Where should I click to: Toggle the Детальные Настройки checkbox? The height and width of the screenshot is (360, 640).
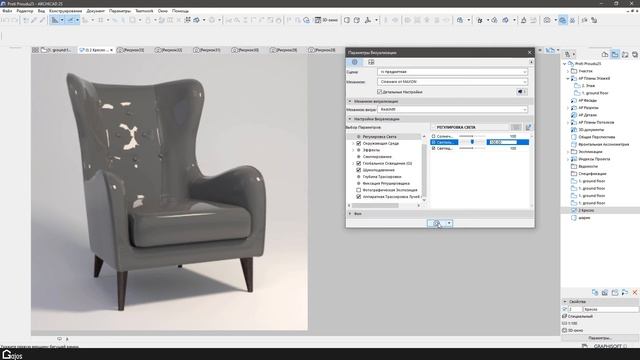[380, 92]
